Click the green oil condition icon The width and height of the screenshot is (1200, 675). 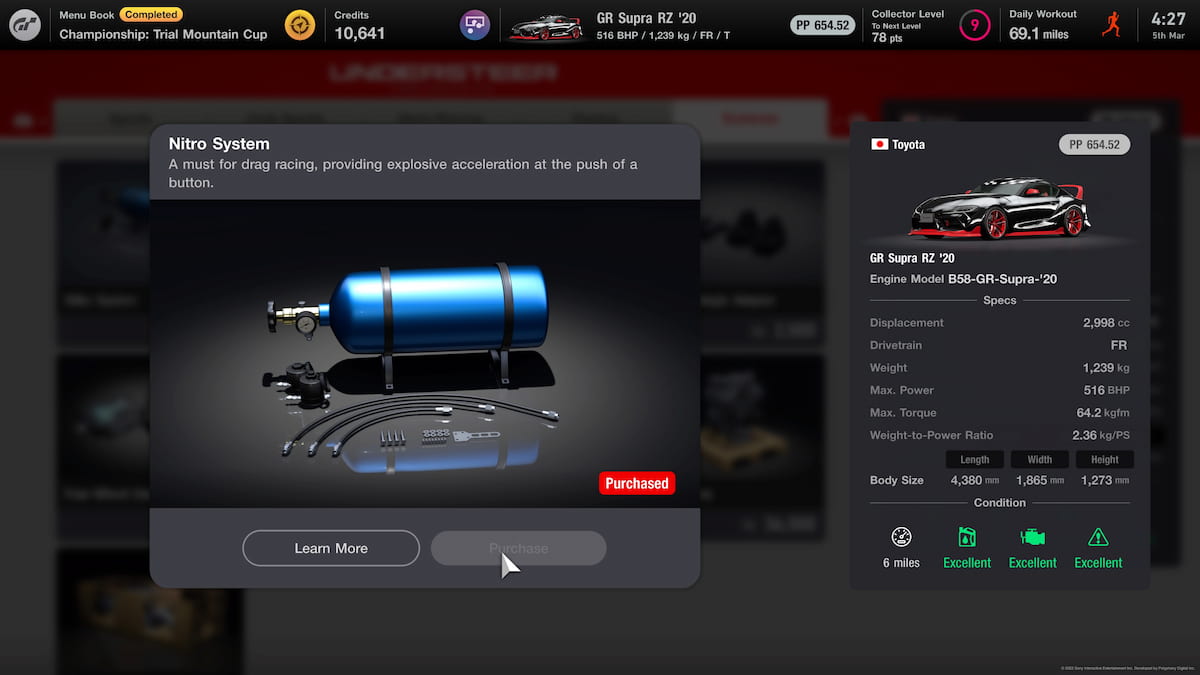click(x=967, y=538)
